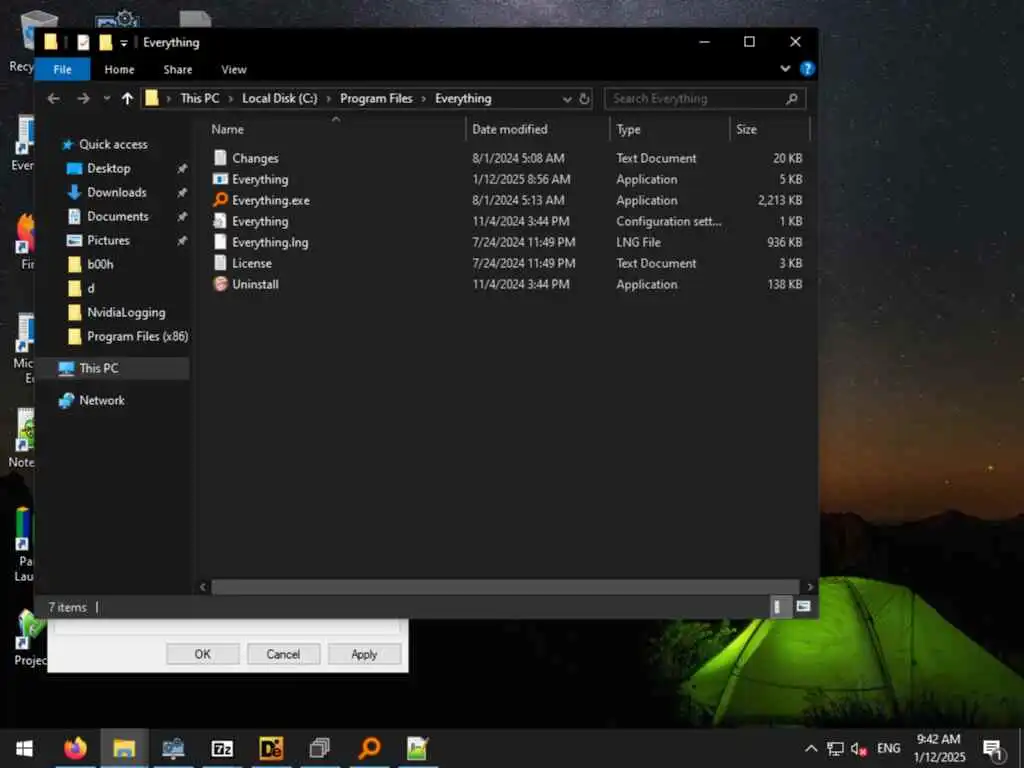Open Pictures in Quick access
Image resolution: width=1024 pixels, height=768 pixels.
pos(108,240)
